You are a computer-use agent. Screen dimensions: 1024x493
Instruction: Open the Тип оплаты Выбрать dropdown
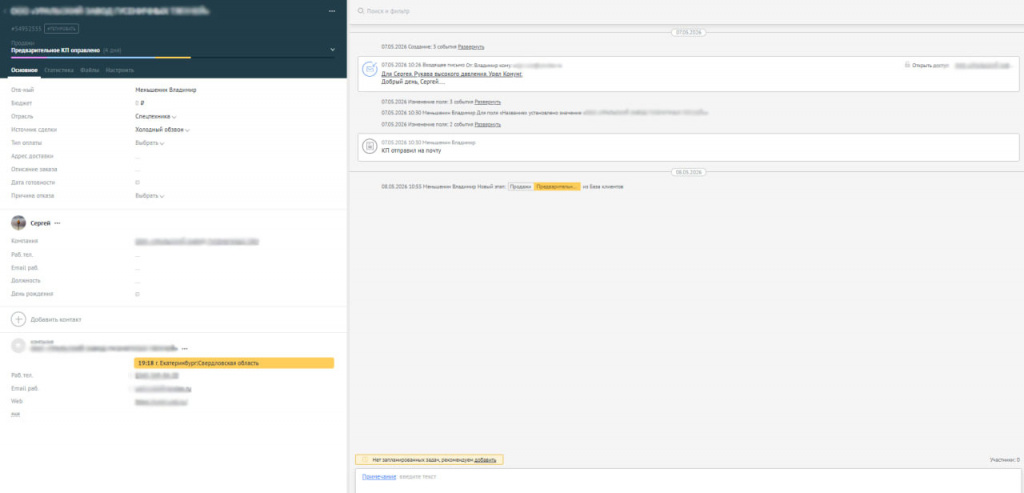pos(150,143)
